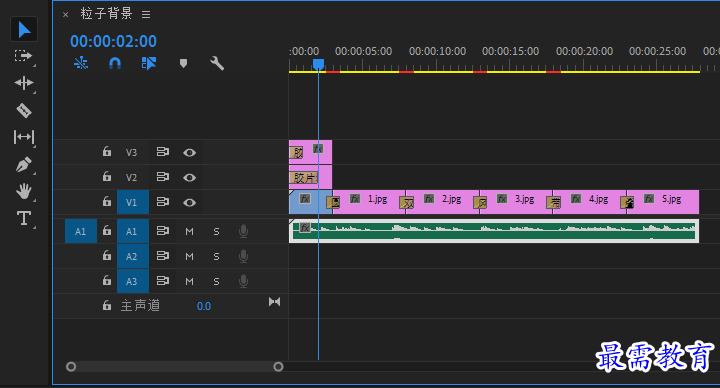Select the Selection arrow tool

coord(24,30)
